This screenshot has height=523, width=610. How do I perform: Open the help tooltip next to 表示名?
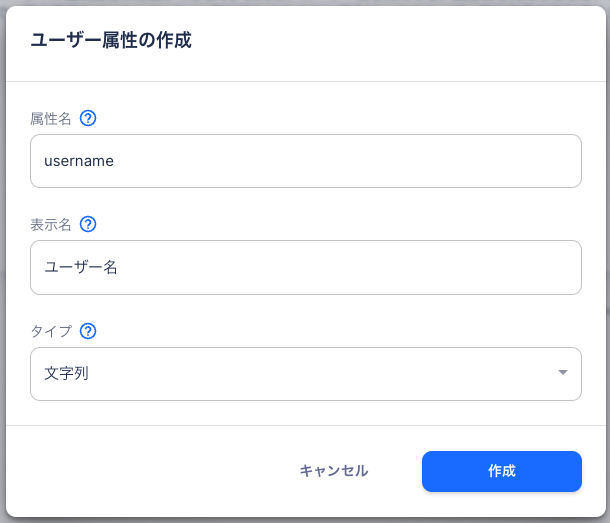[x=88, y=224]
